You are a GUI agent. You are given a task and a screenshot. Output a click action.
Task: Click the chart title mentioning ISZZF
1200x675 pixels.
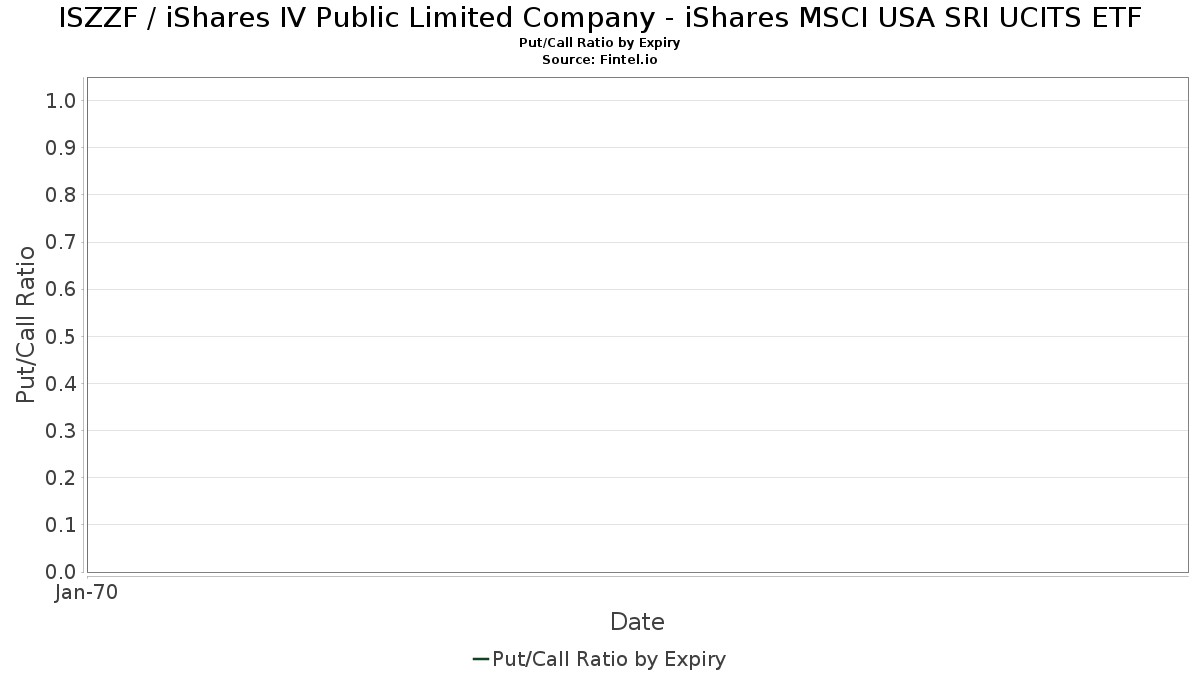tap(600, 18)
